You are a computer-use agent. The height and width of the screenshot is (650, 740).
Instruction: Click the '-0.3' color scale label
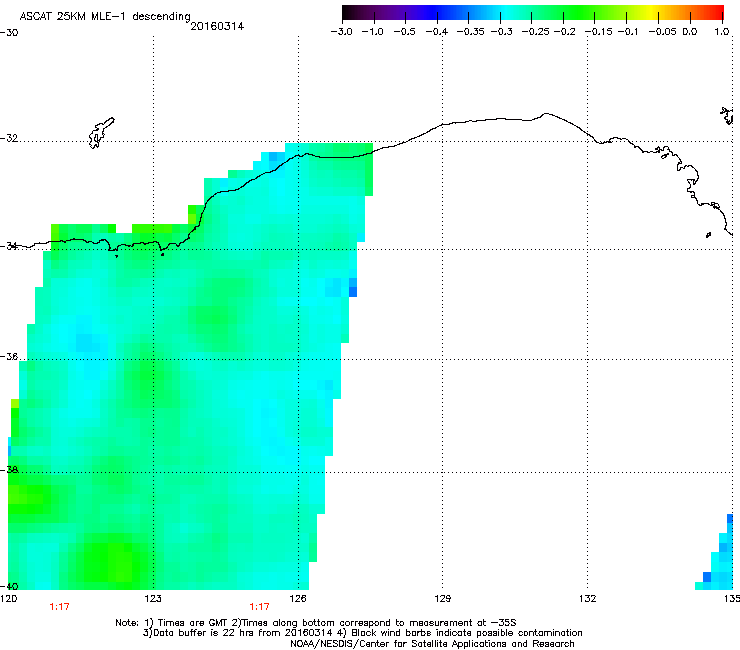click(502, 32)
